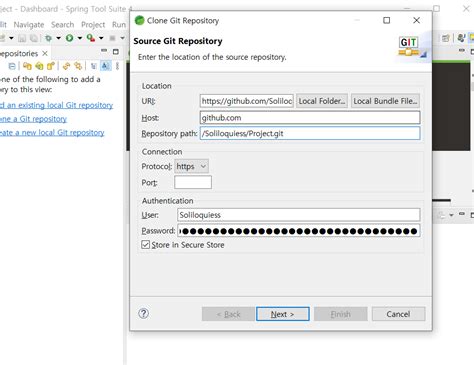The height and width of the screenshot is (365, 474).
Task: Toggle the highlighted link-with-selection button
Action: coord(105,66)
